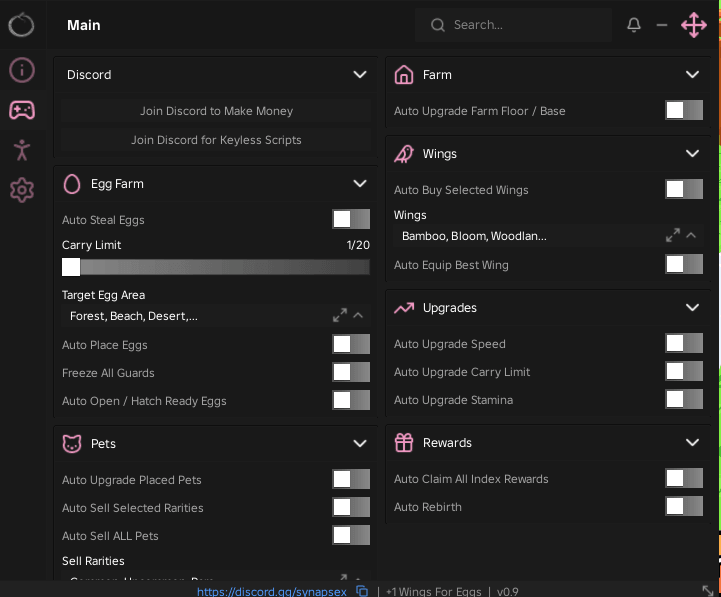Enable Auto Upgrade Farm Floor / Base
Screen dimensions: 721x597
coord(684,110)
